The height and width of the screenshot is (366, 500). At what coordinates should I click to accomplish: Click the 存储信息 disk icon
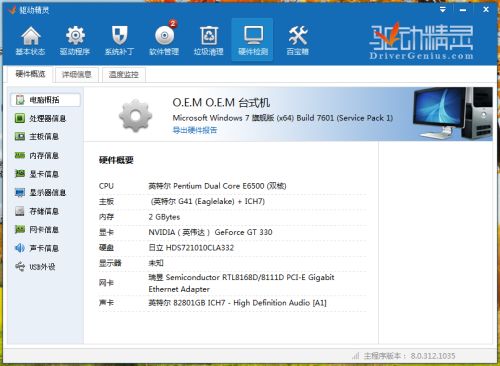coord(20,211)
